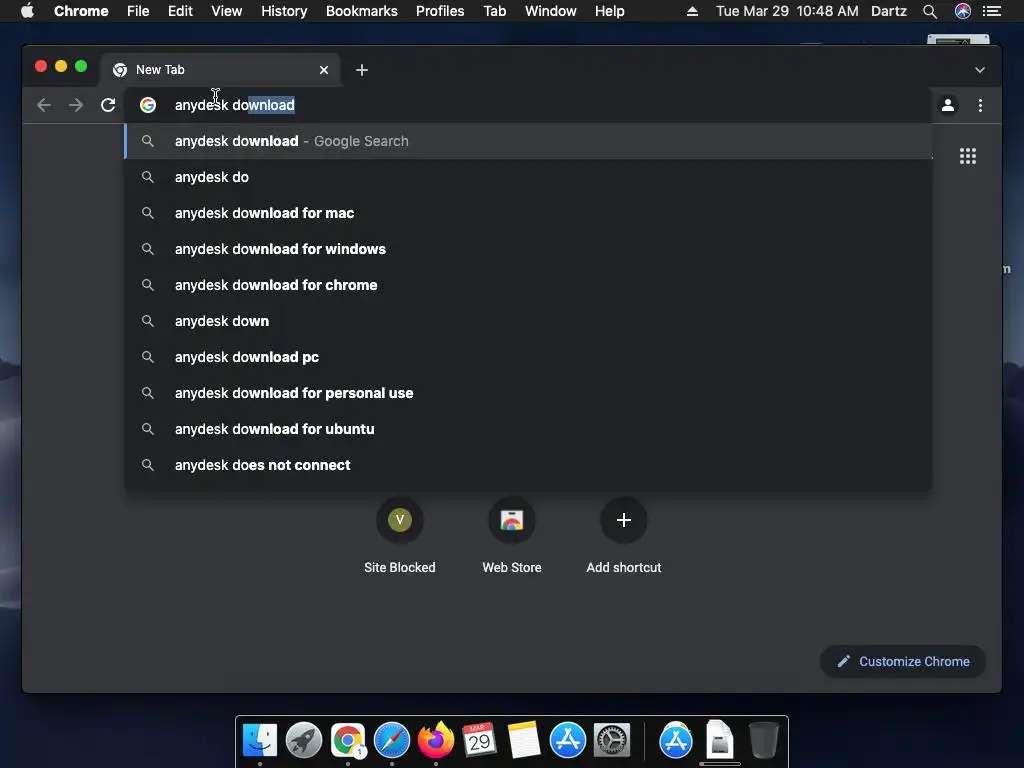The height and width of the screenshot is (768, 1024).
Task: Open the Profiles menu
Action: pyautogui.click(x=440, y=11)
